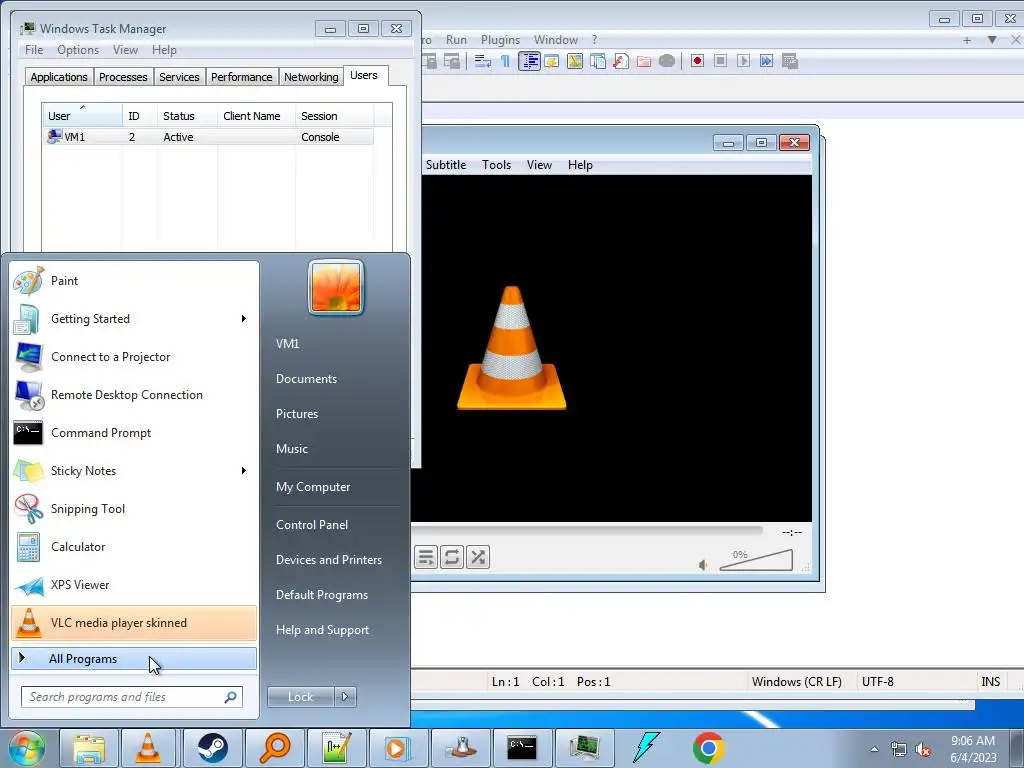1024x768 pixels.
Task: Switch to Task Manager Services tab
Action: [x=179, y=77]
